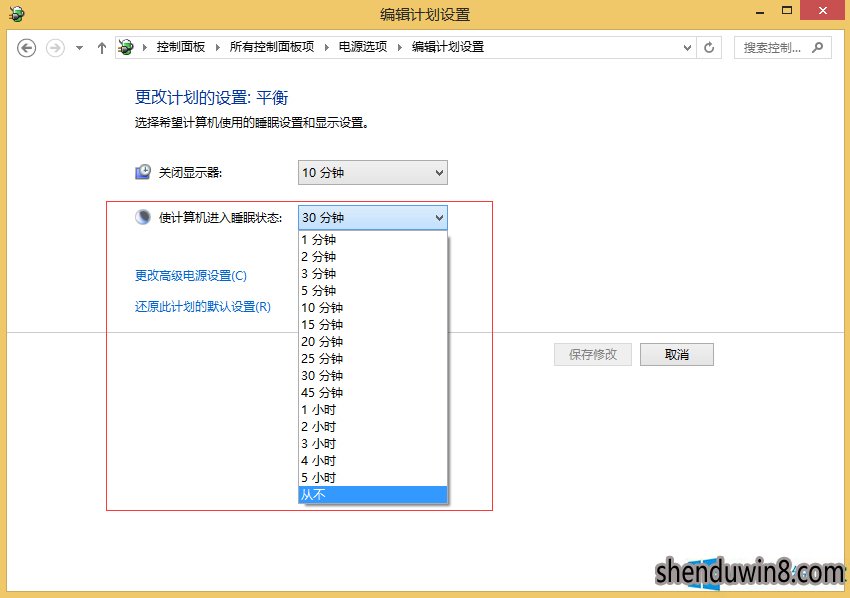Select 45 分钟 option
The width and height of the screenshot is (850, 598).
tap(372, 393)
